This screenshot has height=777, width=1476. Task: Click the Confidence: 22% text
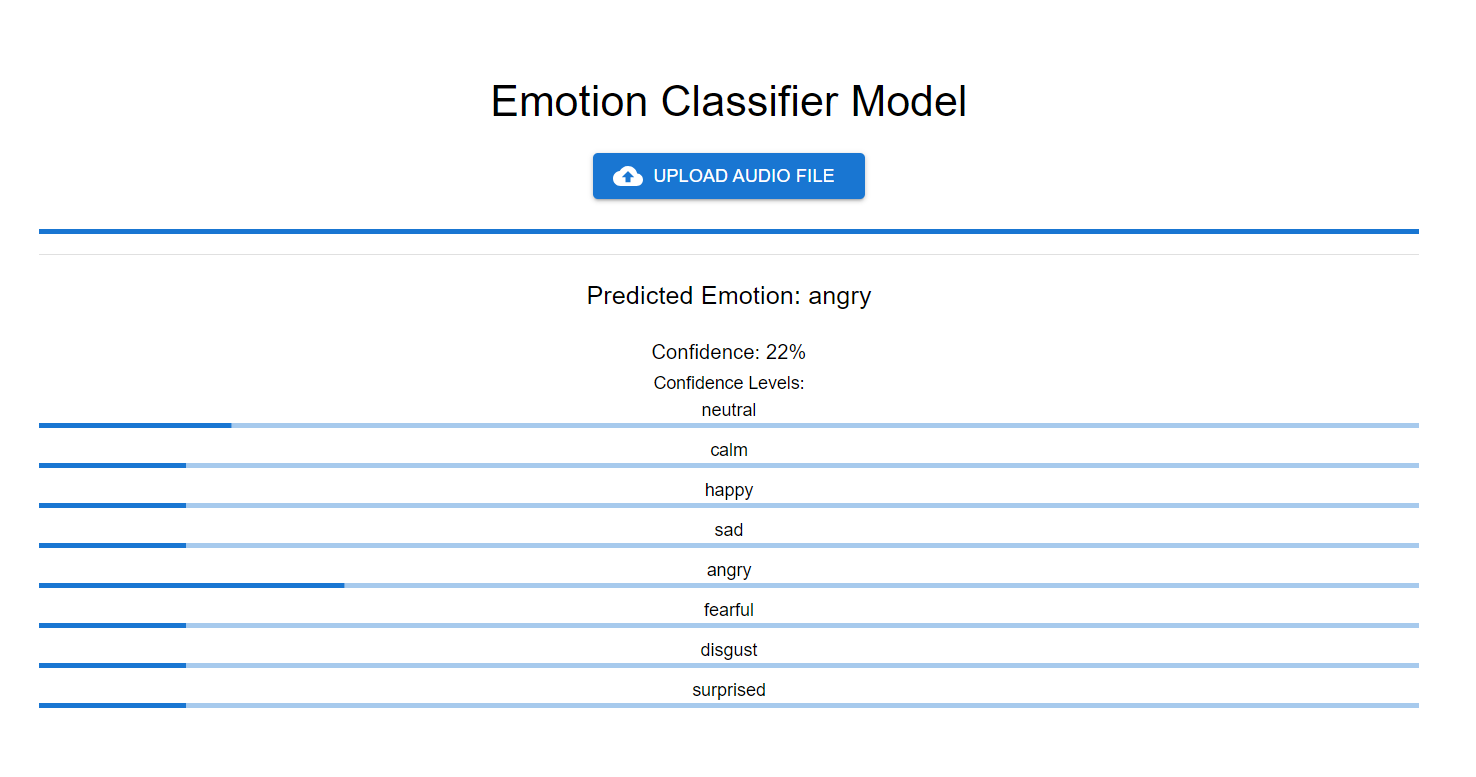point(729,352)
